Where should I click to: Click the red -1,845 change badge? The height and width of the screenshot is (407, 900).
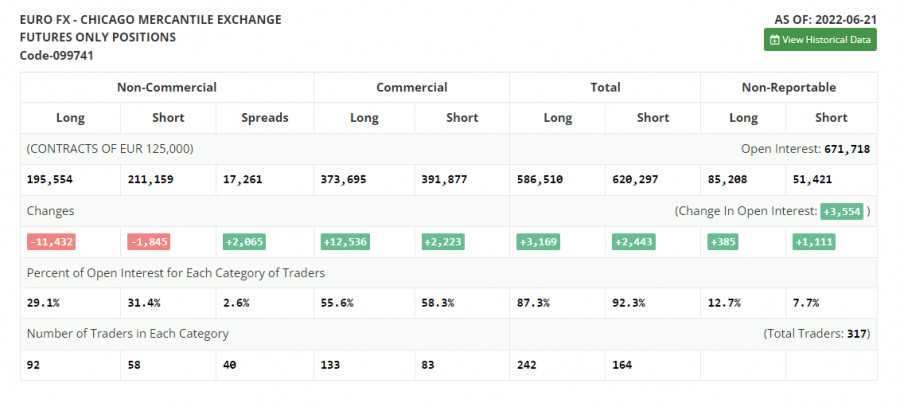click(x=150, y=242)
